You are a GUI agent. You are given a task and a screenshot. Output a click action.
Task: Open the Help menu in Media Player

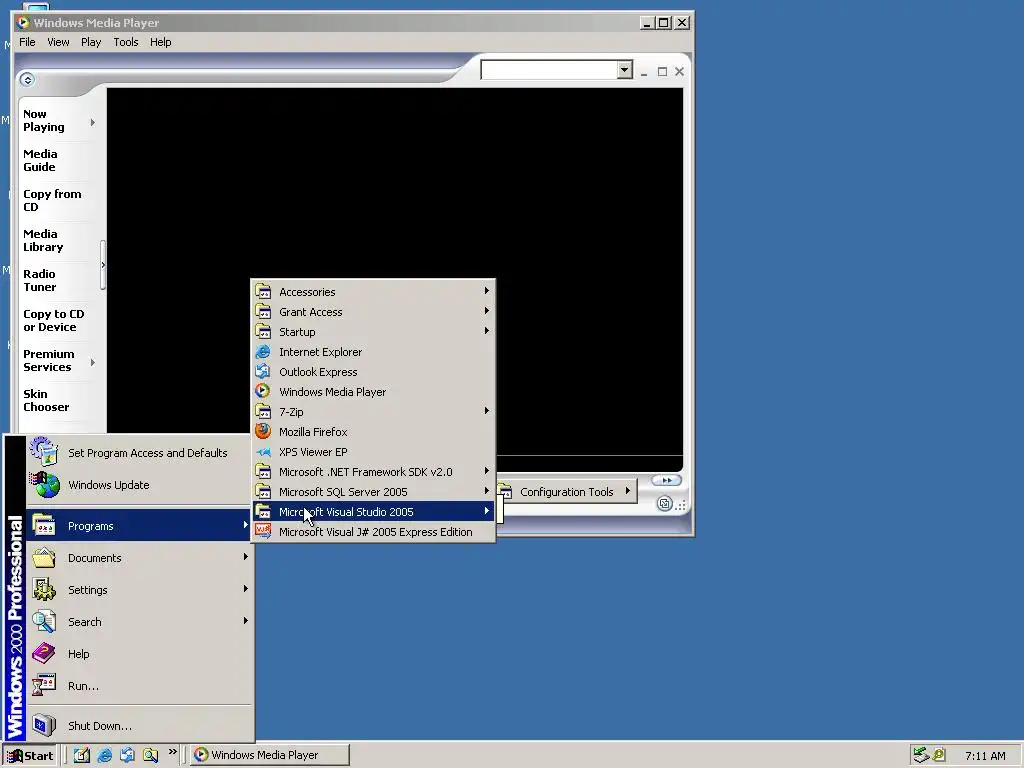(161, 42)
